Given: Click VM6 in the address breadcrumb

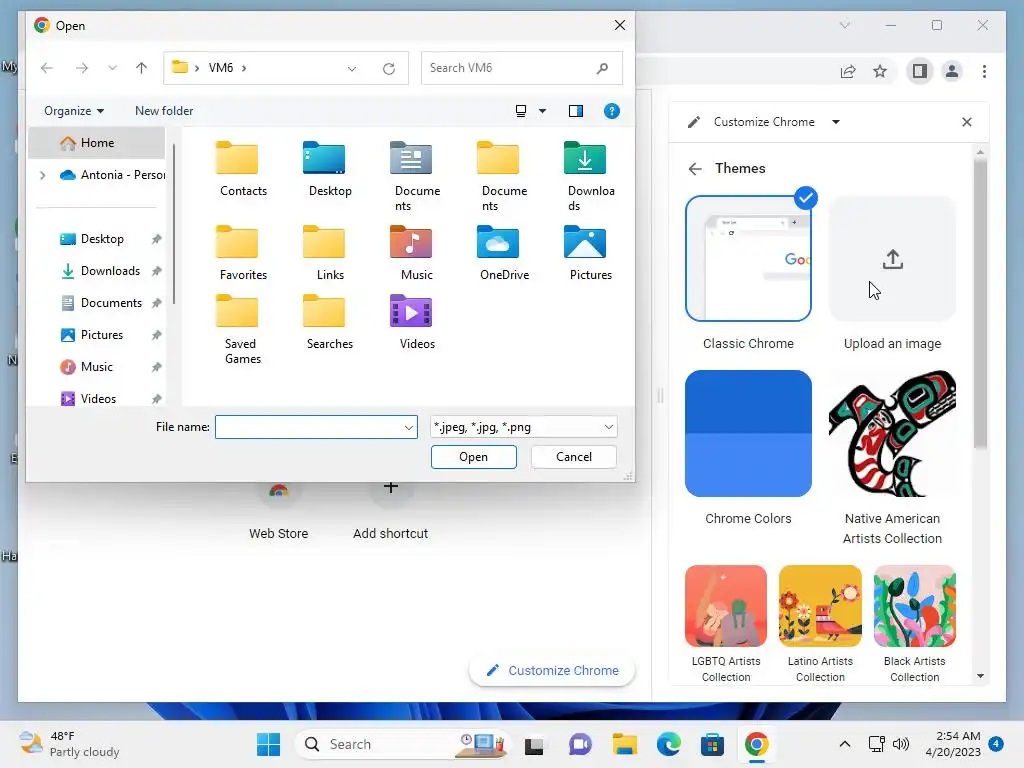Looking at the screenshot, I should click(221, 68).
